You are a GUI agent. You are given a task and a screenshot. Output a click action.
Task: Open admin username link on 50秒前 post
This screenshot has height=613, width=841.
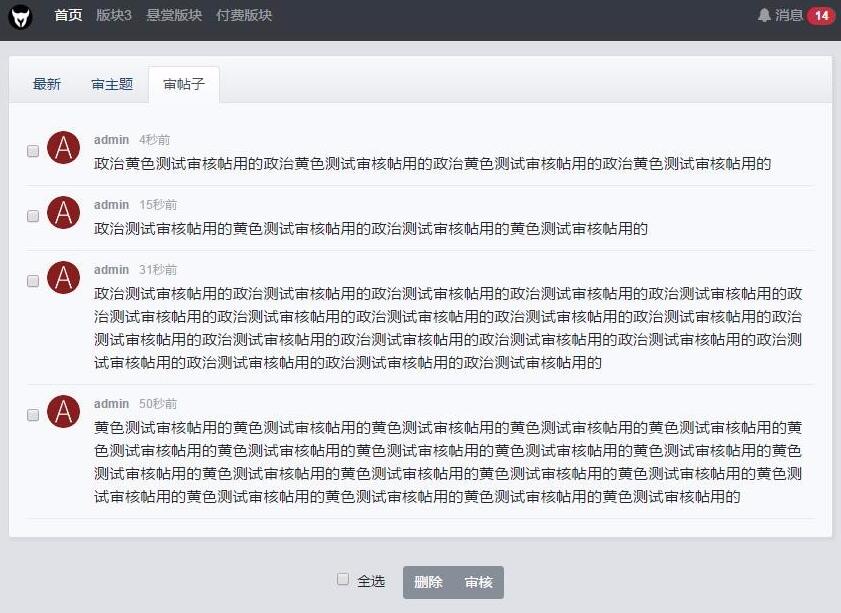[x=112, y=403]
